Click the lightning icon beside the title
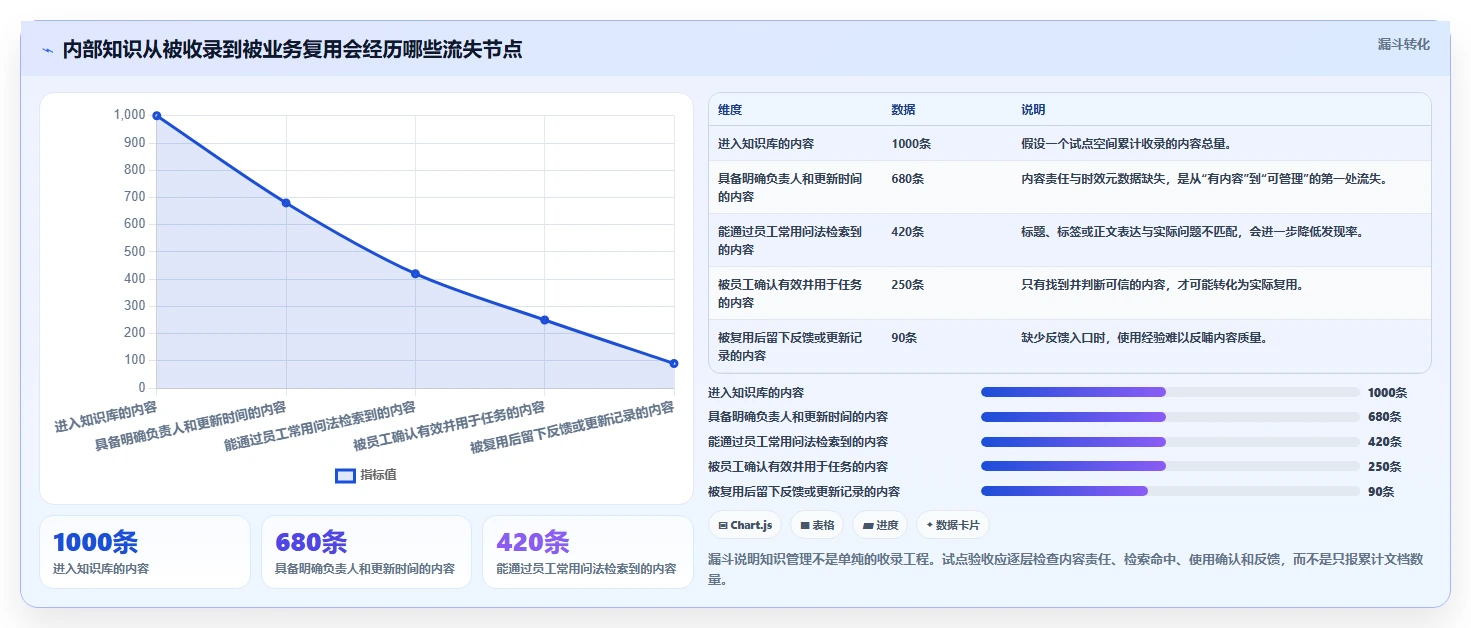1471x628 pixels. click(47, 50)
